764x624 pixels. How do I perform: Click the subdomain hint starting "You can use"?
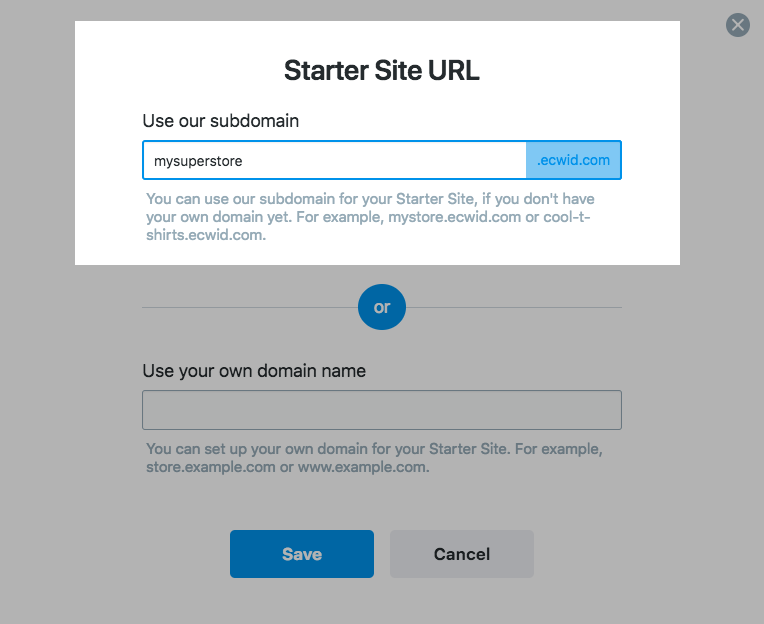370,217
